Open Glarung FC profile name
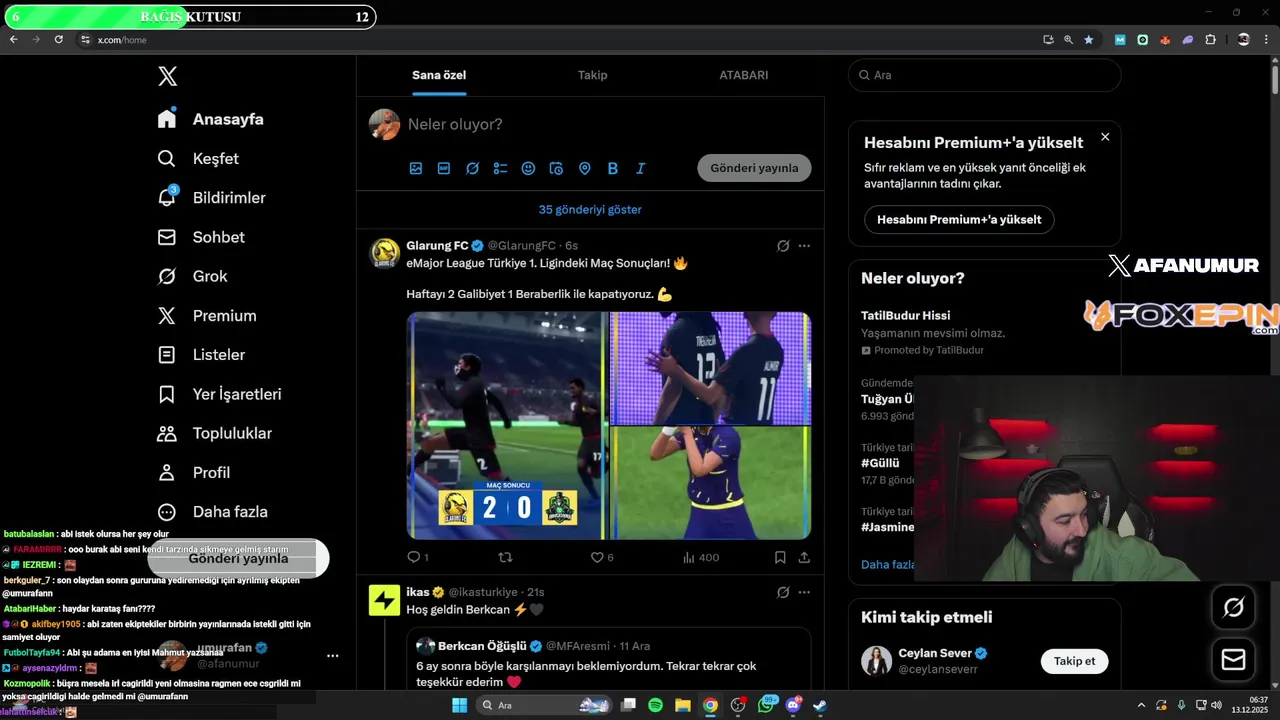 (x=437, y=245)
